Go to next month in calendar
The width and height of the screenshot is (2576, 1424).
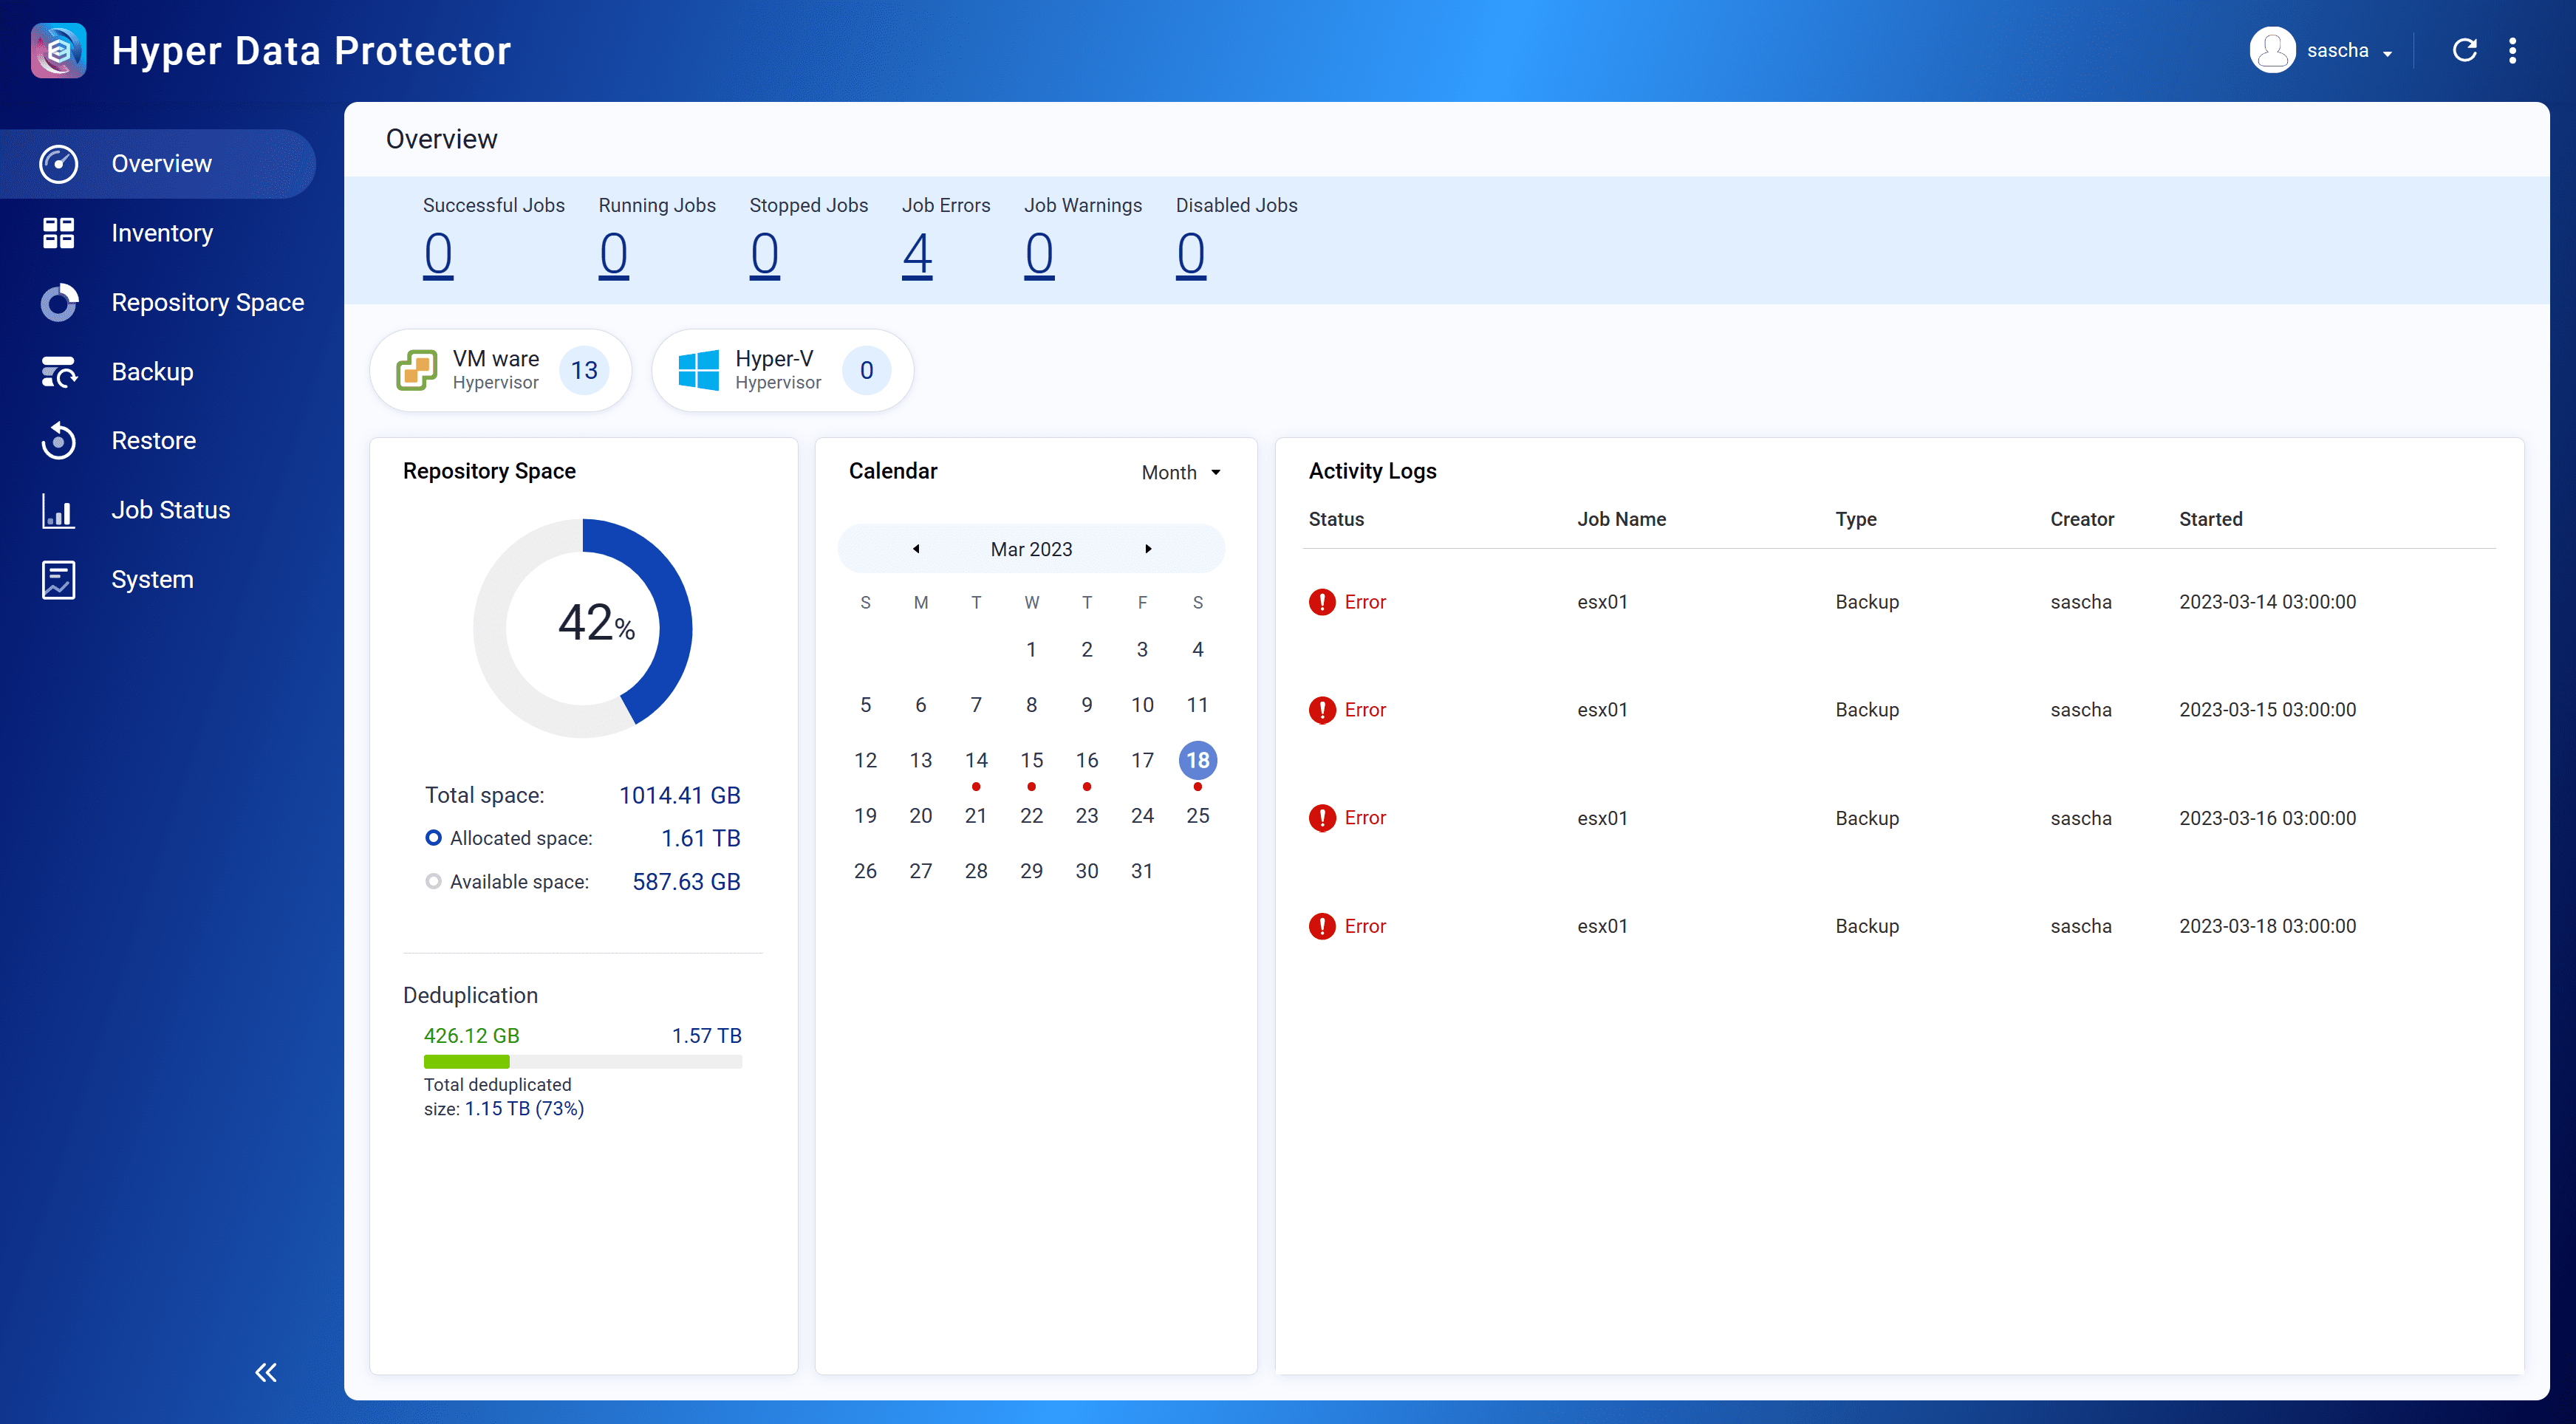coord(1148,549)
